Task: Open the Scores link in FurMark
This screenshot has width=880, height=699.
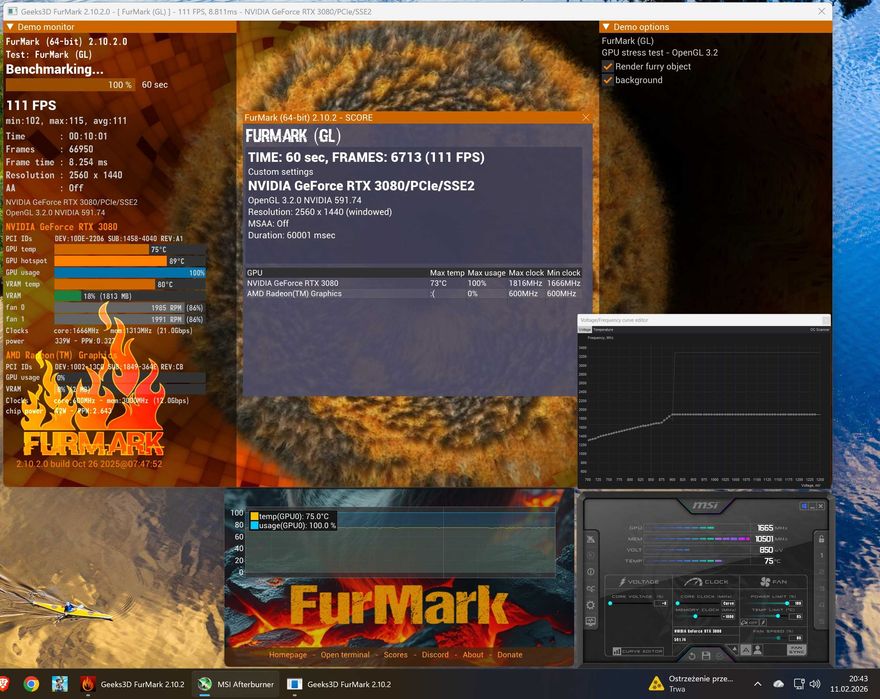Action: [x=396, y=655]
